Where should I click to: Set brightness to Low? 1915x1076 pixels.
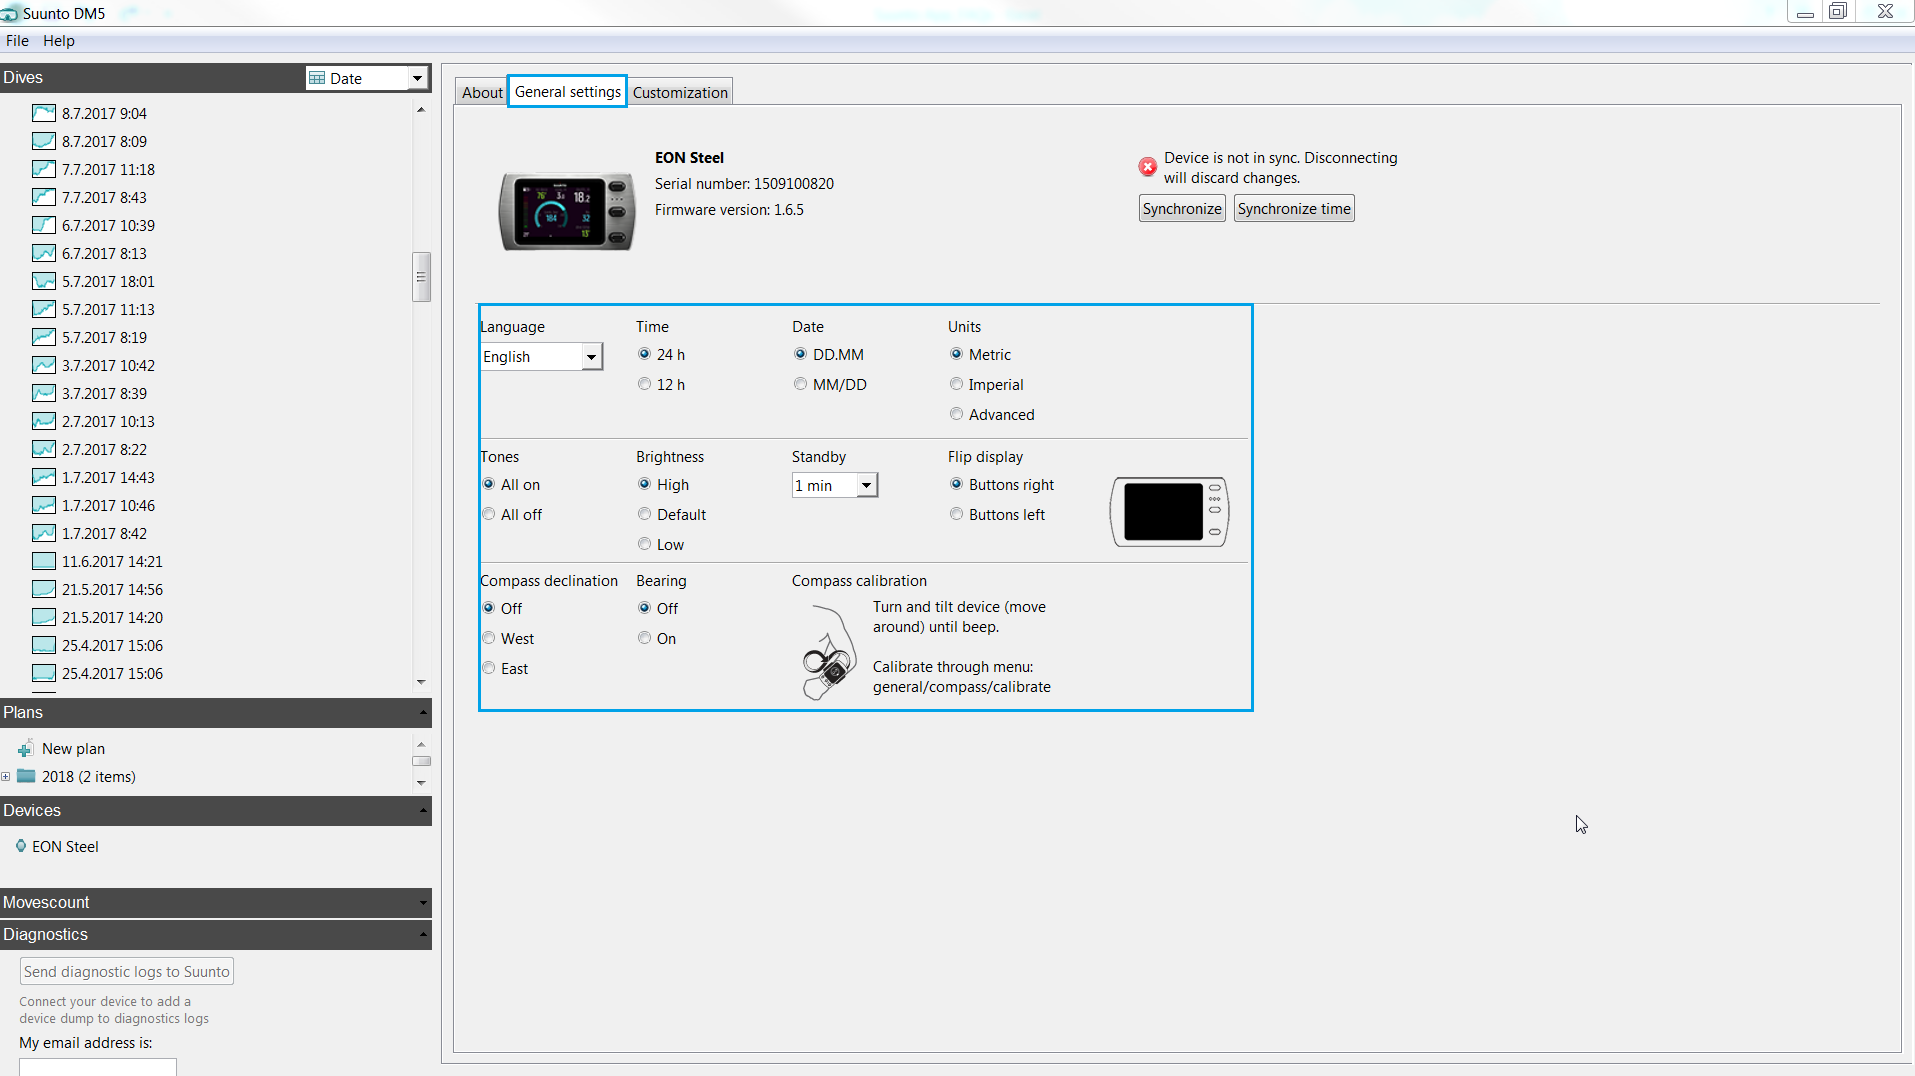[x=644, y=544]
